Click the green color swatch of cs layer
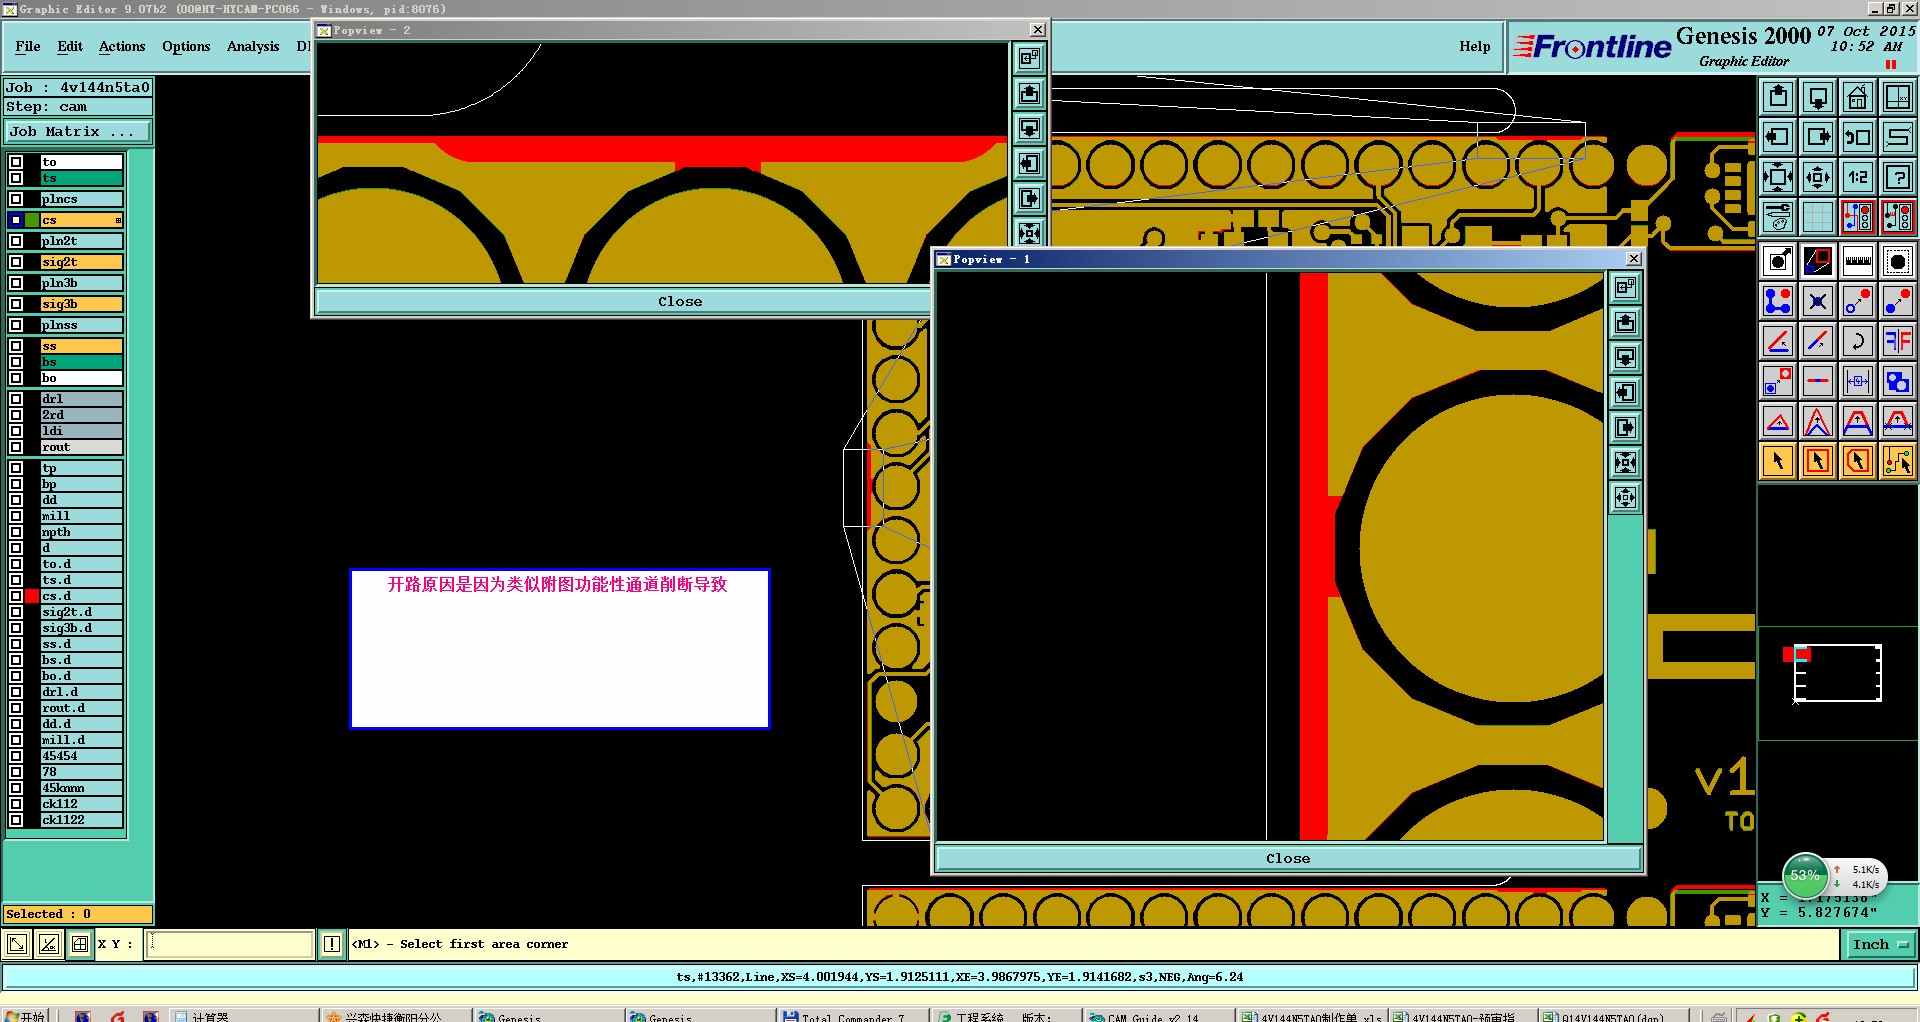 coord(32,220)
